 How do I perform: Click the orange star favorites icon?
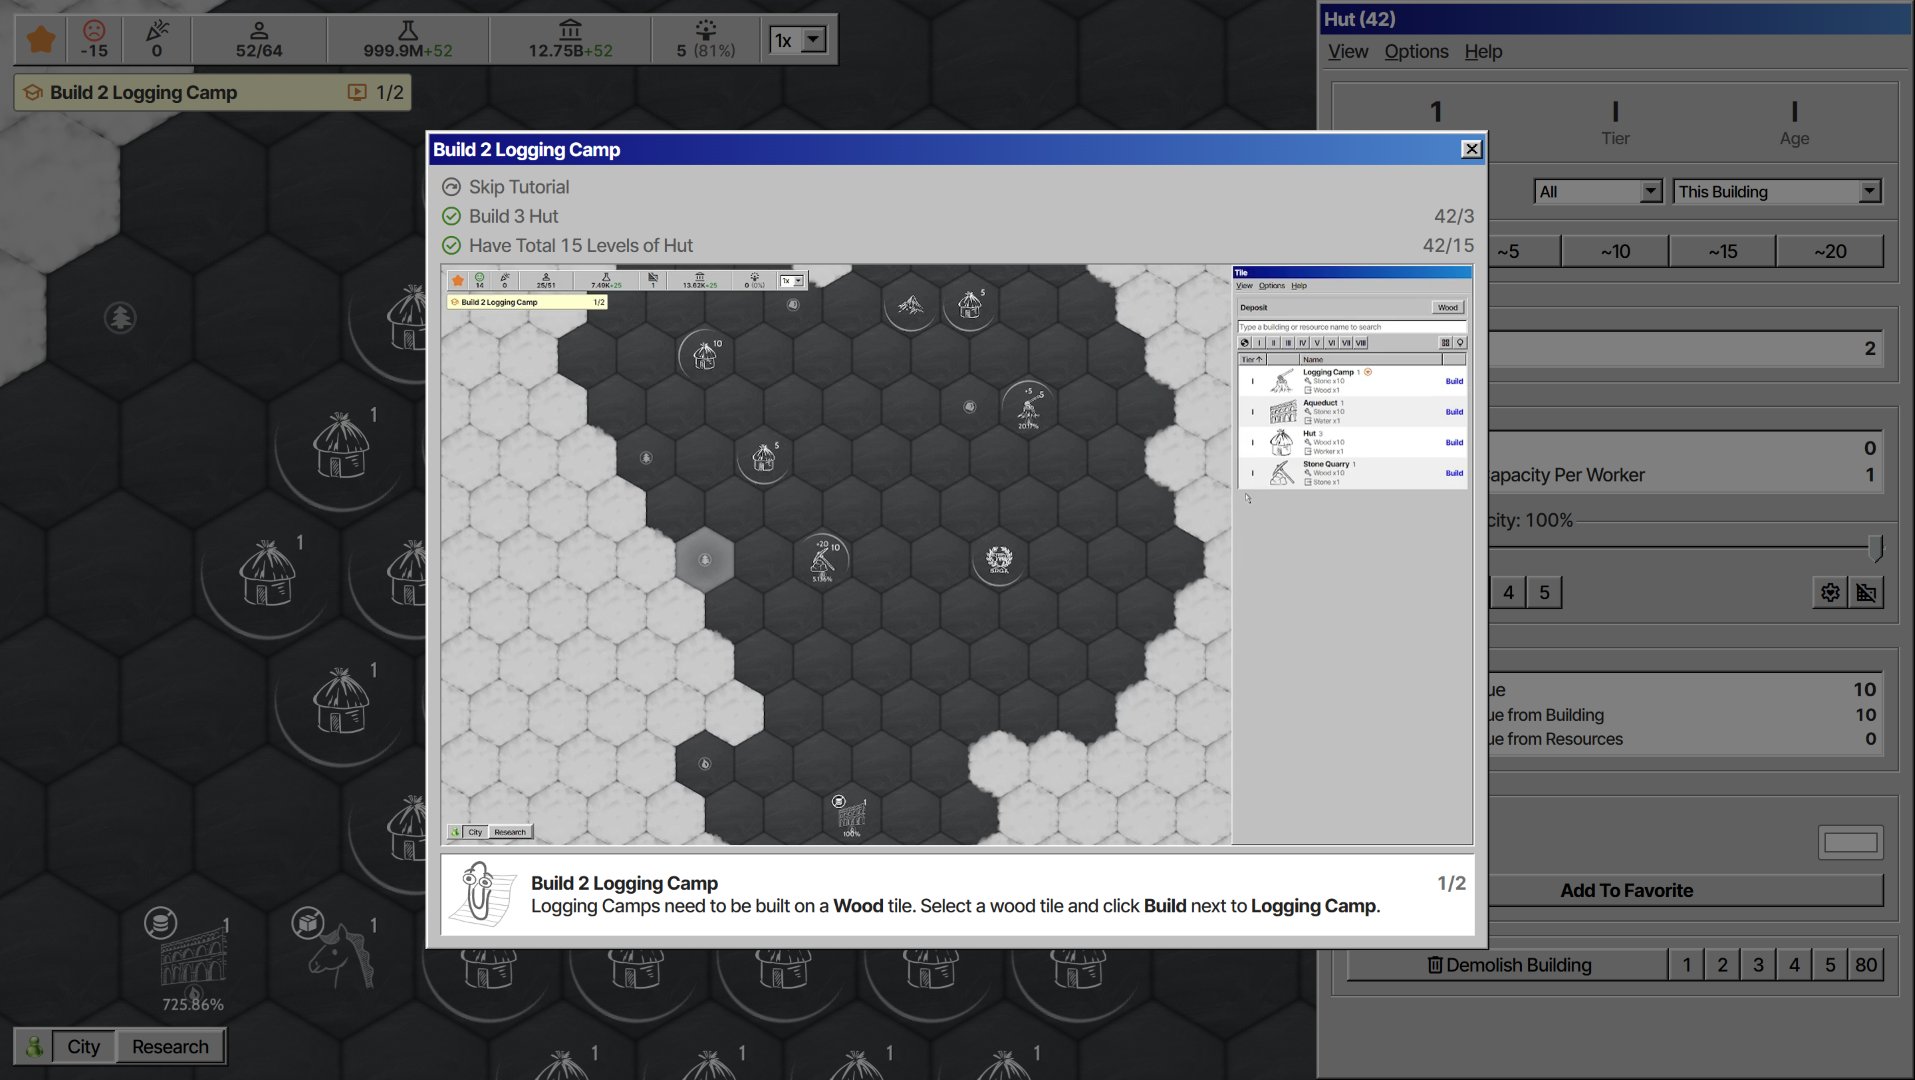click(41, 40)
